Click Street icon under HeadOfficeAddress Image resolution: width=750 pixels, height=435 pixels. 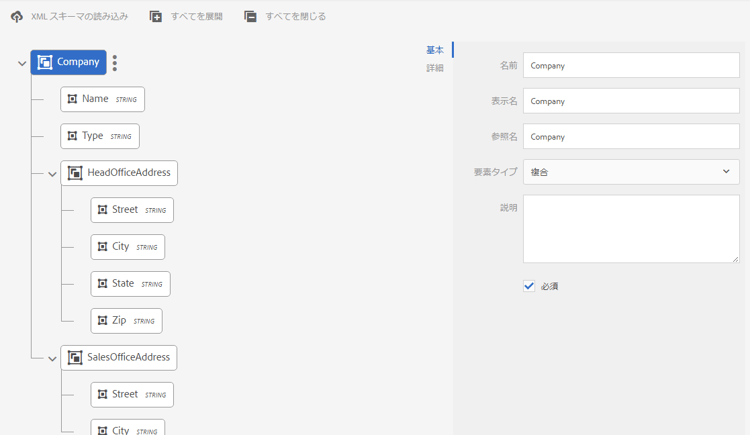[x=102, y=210]
